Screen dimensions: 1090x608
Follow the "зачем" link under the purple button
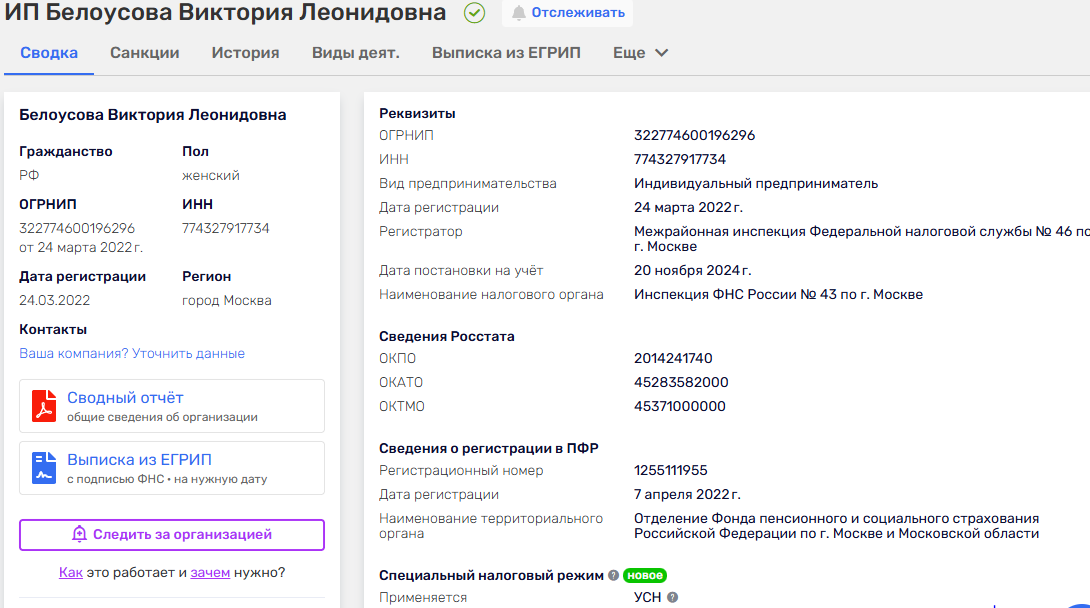(x=210, y=573)
